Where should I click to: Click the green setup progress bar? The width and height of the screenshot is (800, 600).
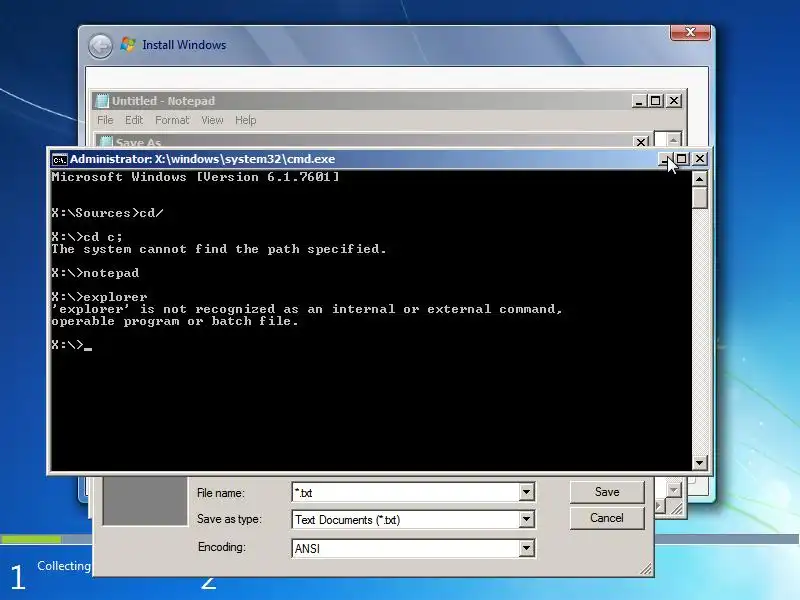pyautogui.click(x=32, y=539)
